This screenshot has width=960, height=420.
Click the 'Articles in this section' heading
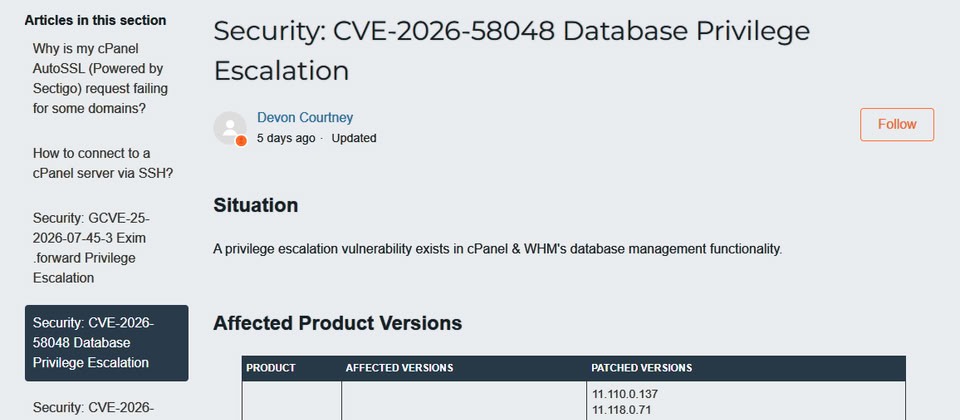point(95,20)
